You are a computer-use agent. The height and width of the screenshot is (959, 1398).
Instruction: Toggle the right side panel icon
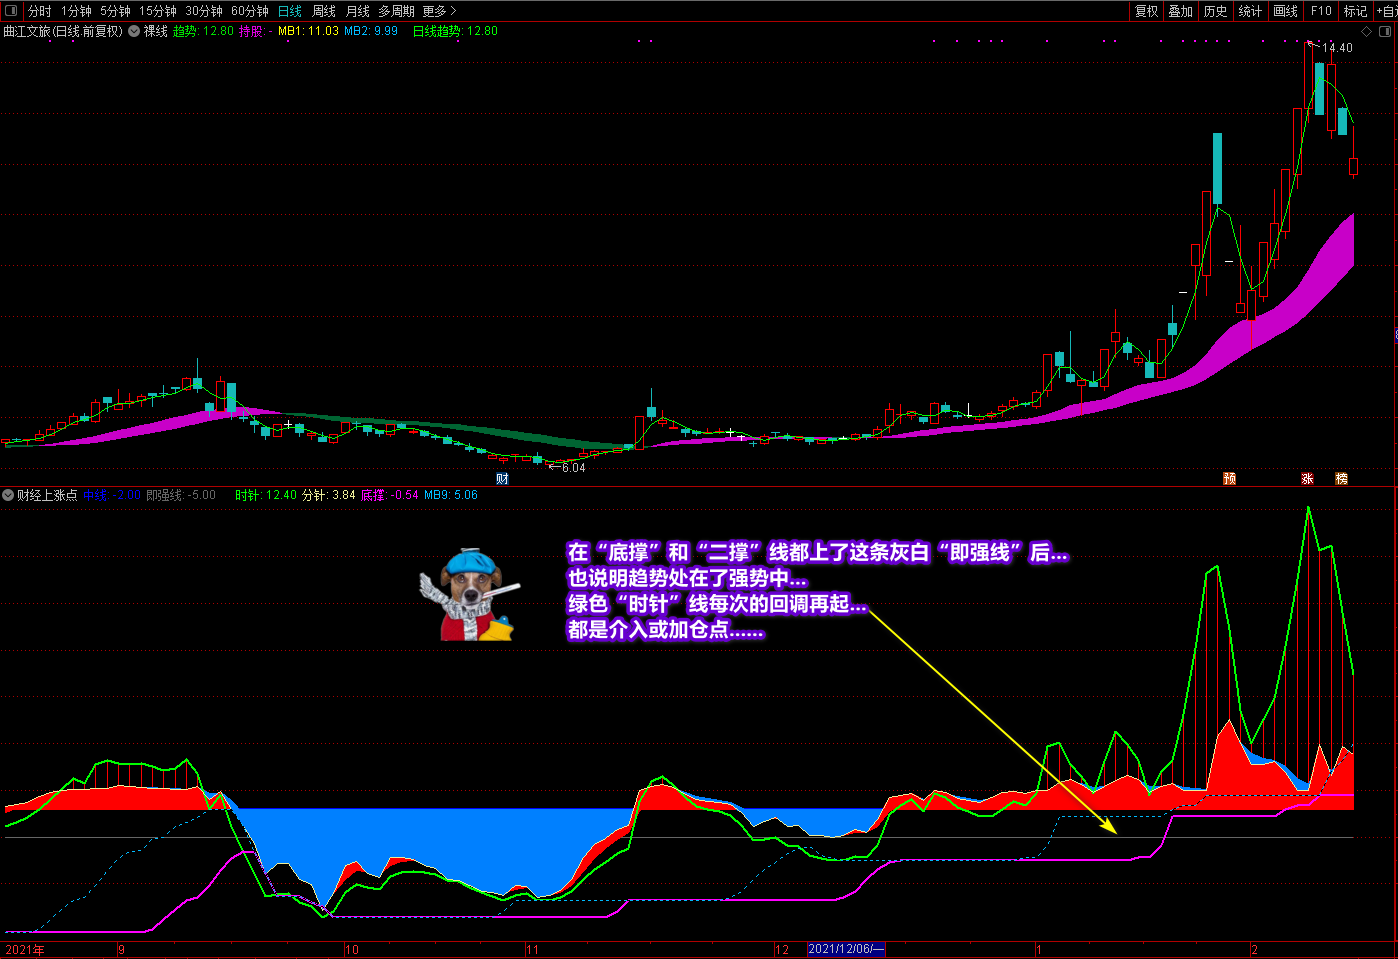1384,31
